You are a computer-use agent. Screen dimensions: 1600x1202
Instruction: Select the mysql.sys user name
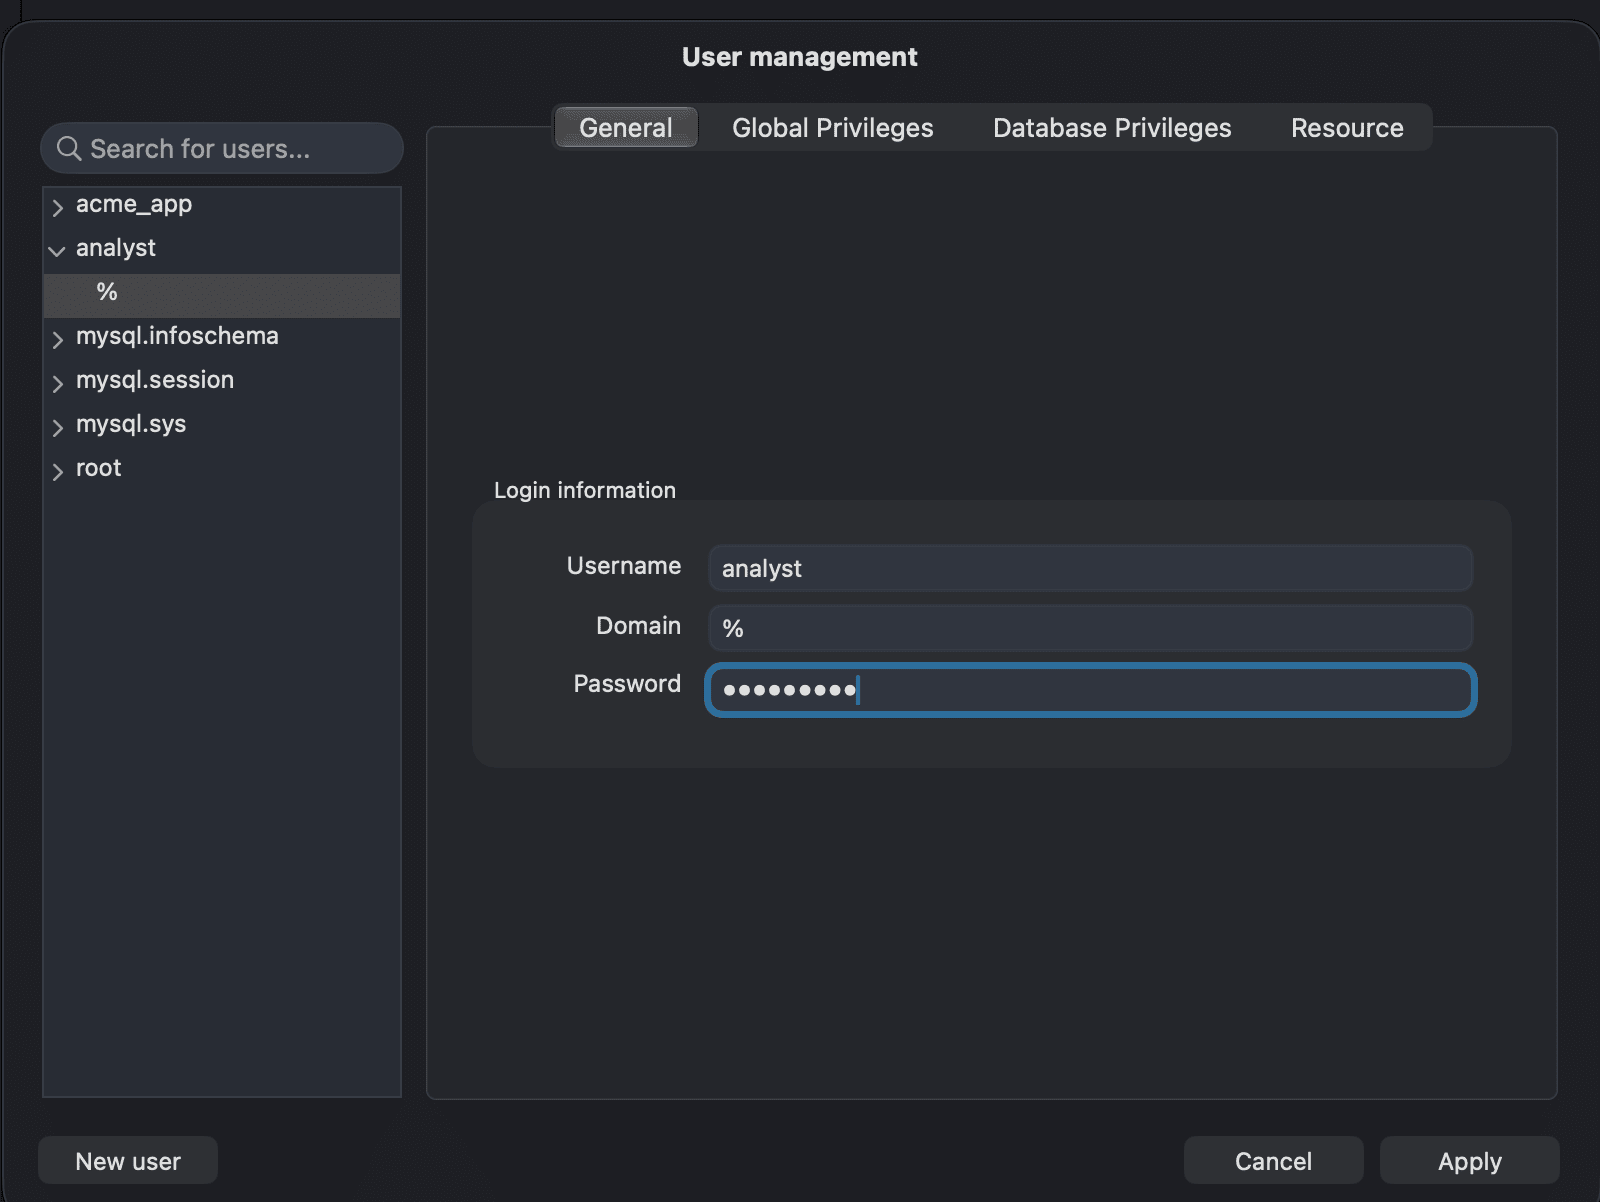coord(131,424)
